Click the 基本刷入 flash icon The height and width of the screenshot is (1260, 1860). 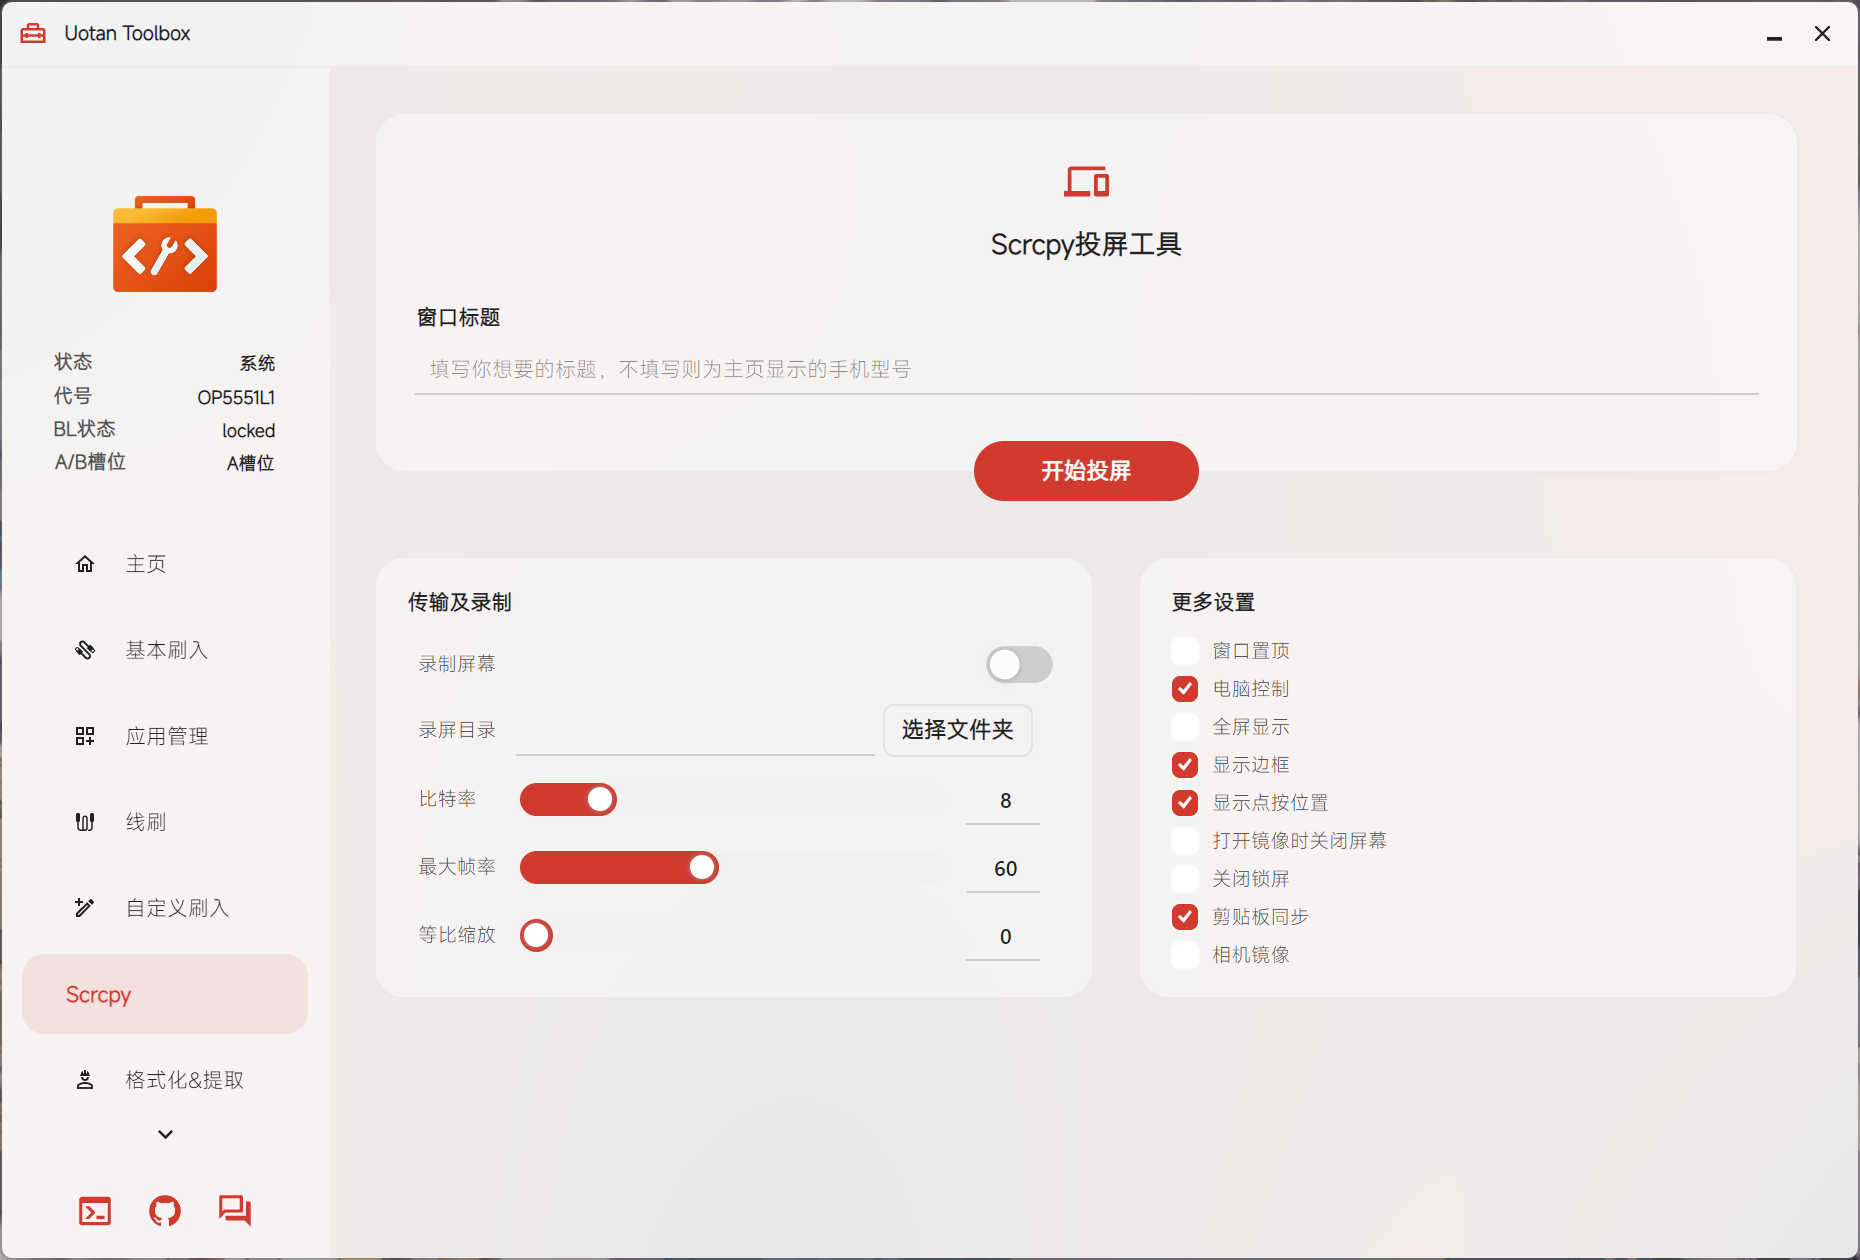pos(85,650)
